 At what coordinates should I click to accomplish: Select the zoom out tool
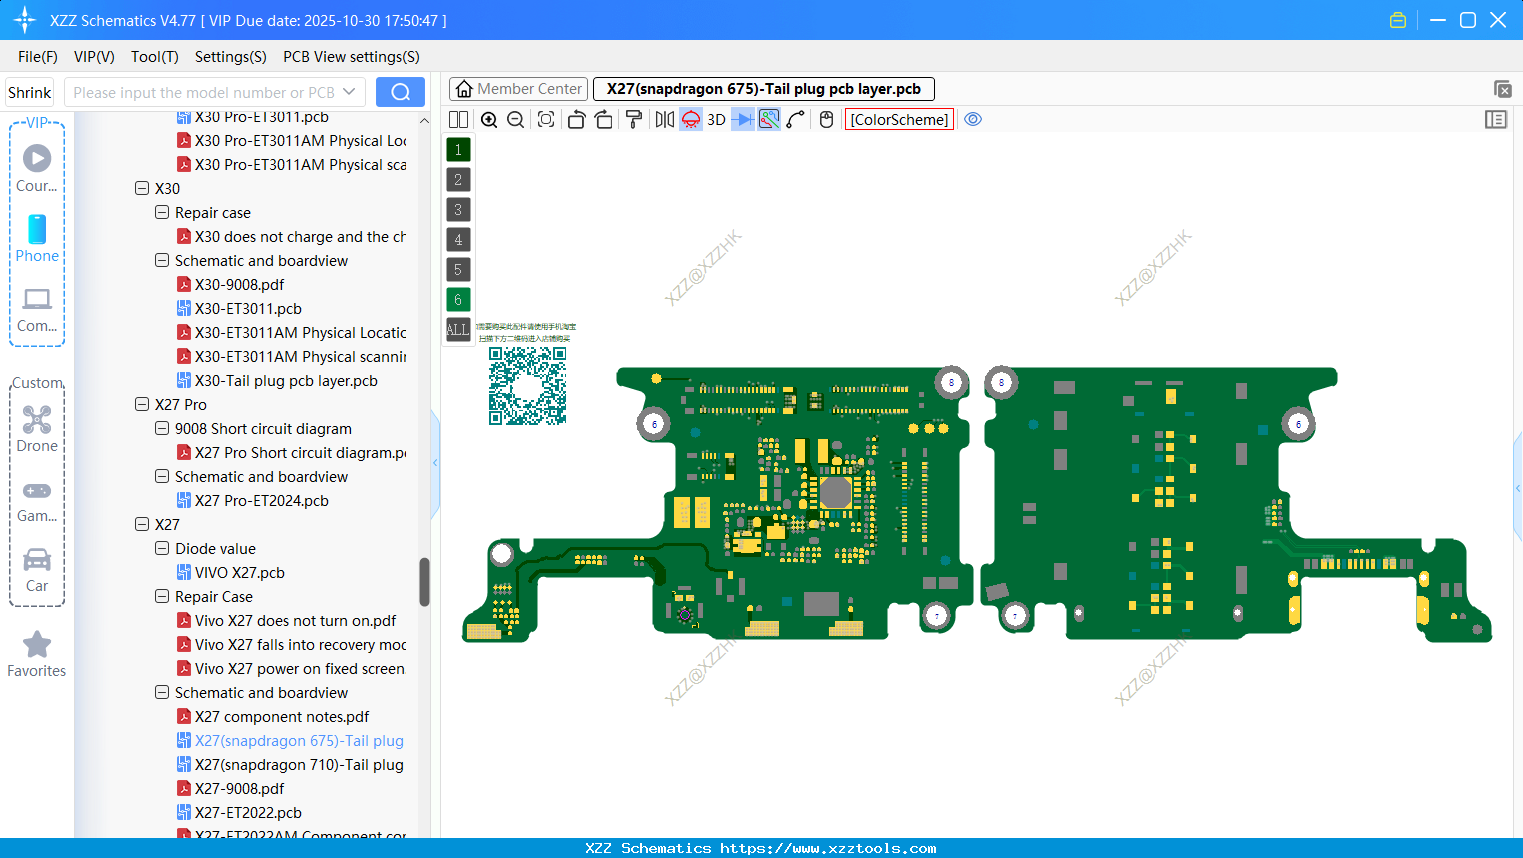coord(514,119)
